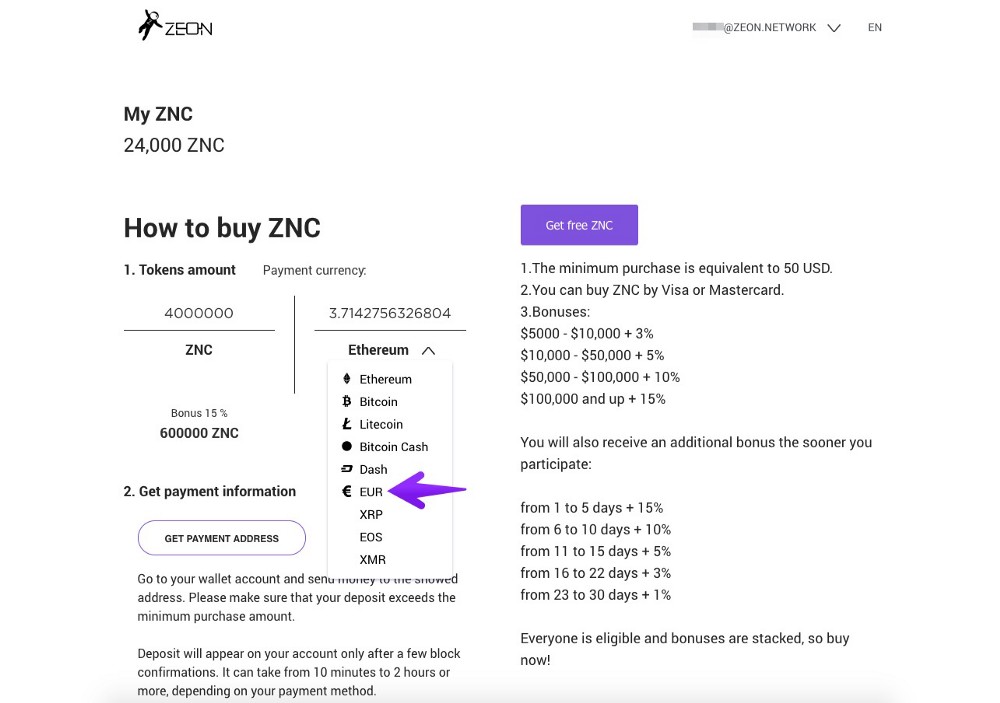The width and height of the screenshot is (1000, 703).
Task: Click the Dash currency icon
Action: [347, 469]
